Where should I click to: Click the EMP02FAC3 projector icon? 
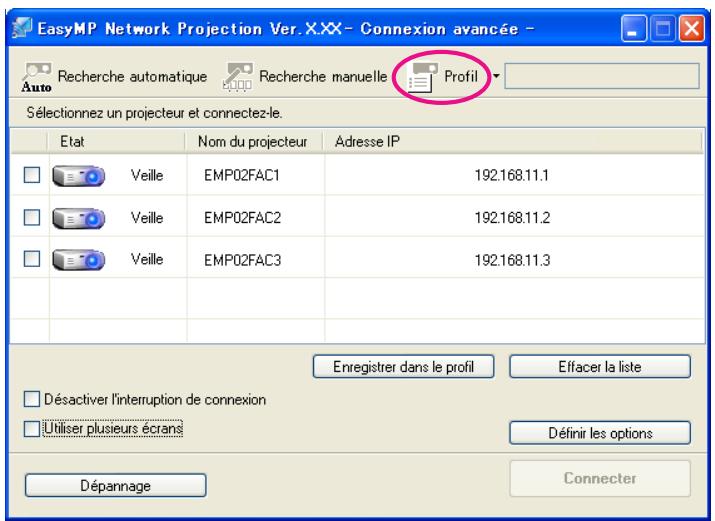click(78, 260)
